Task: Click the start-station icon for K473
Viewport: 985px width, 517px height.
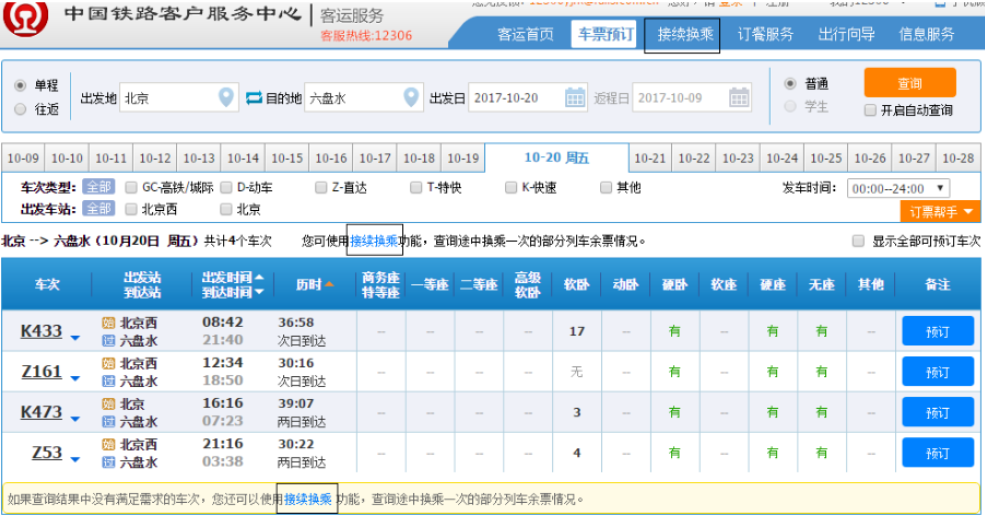Action: [x=109, y=404]
